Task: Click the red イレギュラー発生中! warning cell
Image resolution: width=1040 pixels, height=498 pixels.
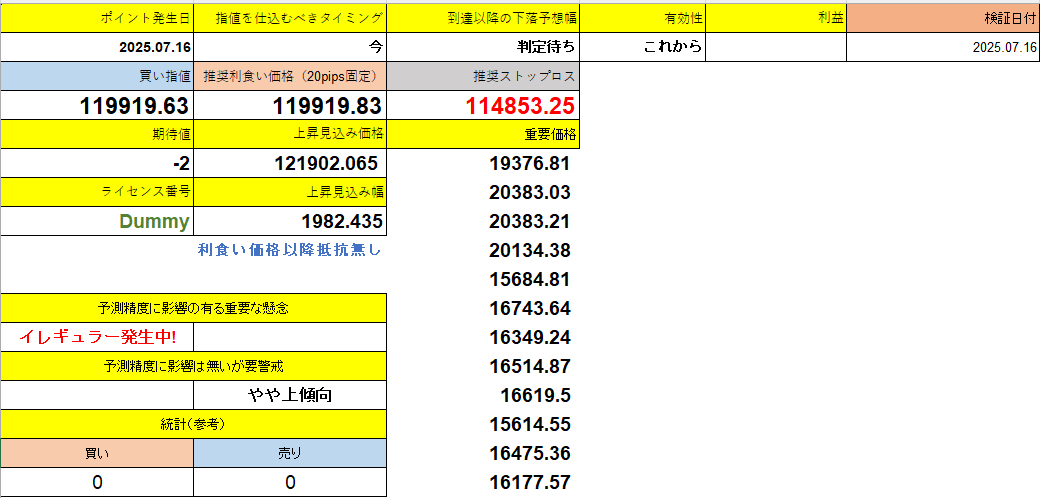Action: [97, 337]
